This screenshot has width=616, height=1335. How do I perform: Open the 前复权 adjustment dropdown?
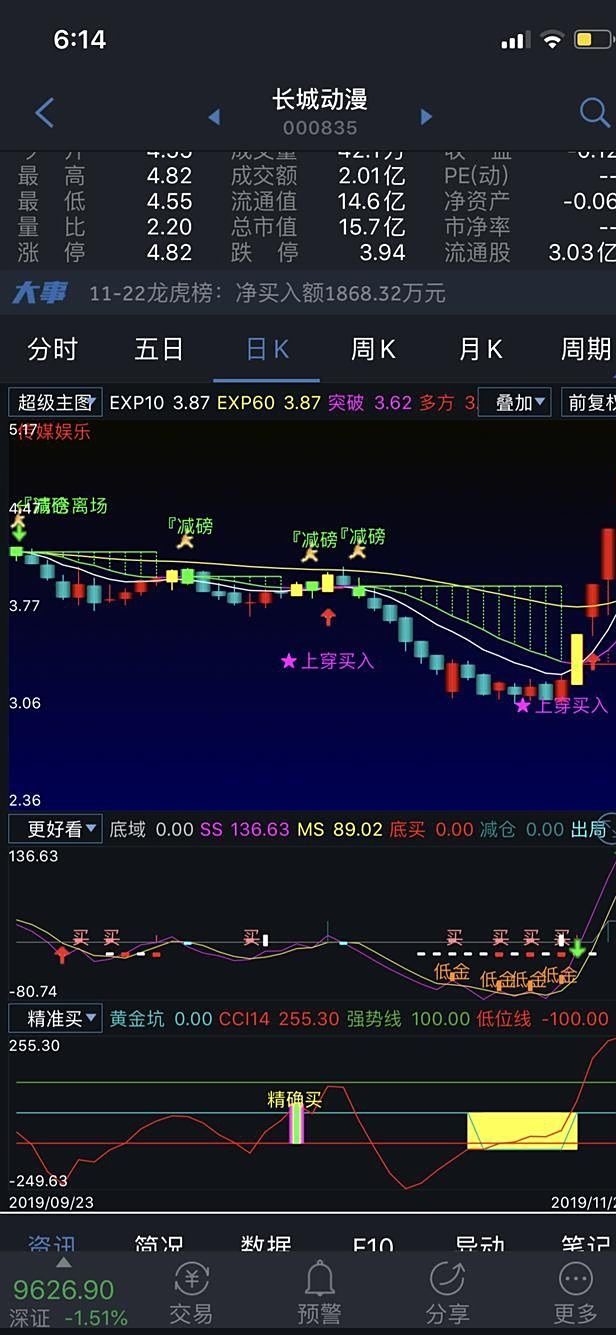[x=588, y=403]
